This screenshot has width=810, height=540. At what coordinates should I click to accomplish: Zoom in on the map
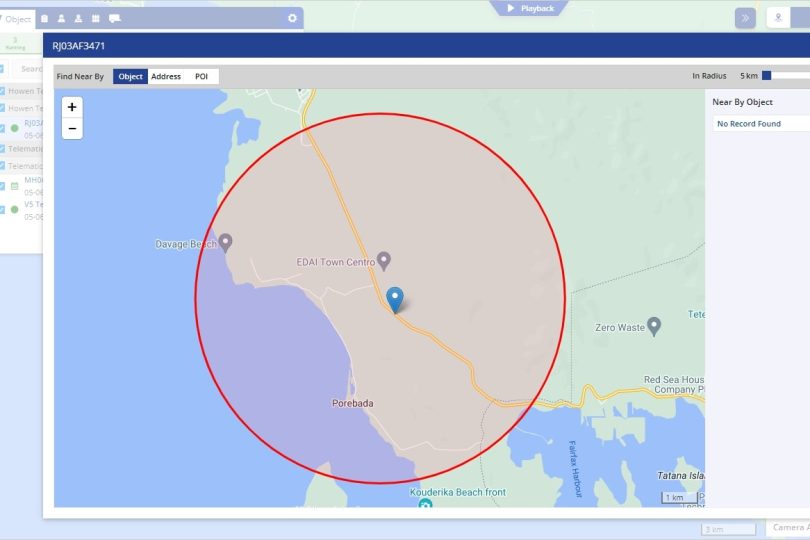pos(72,107)
